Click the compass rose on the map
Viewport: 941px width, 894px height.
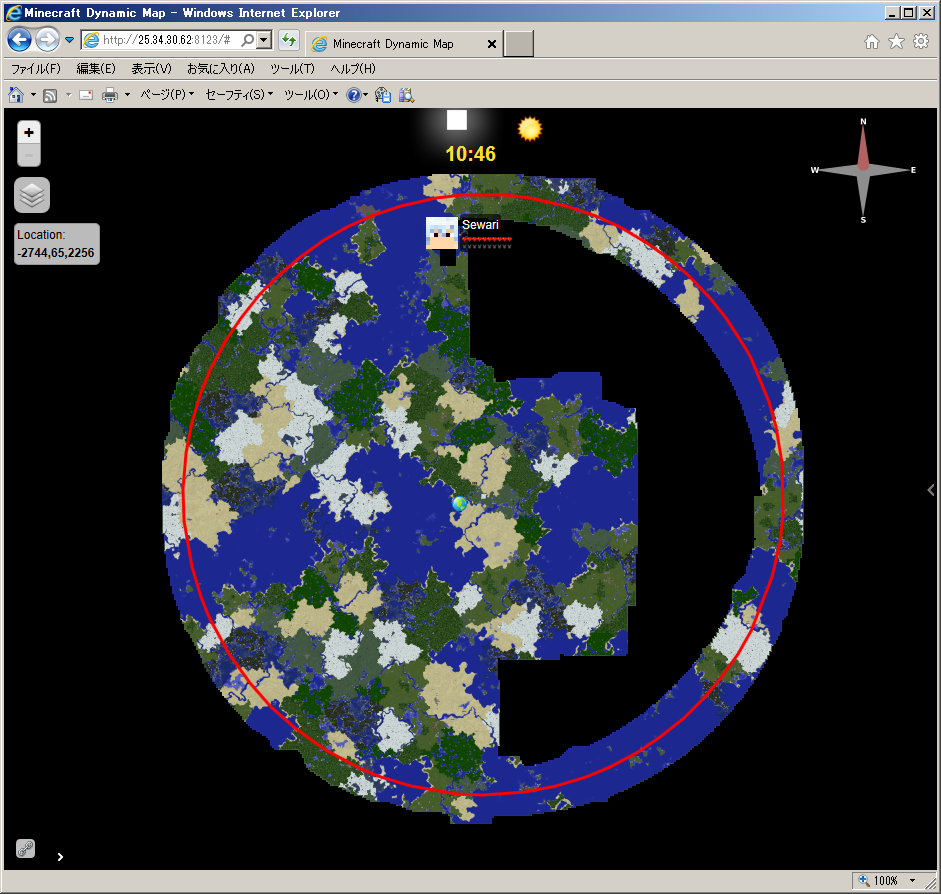pyautogui.click(x=862, y=170)
